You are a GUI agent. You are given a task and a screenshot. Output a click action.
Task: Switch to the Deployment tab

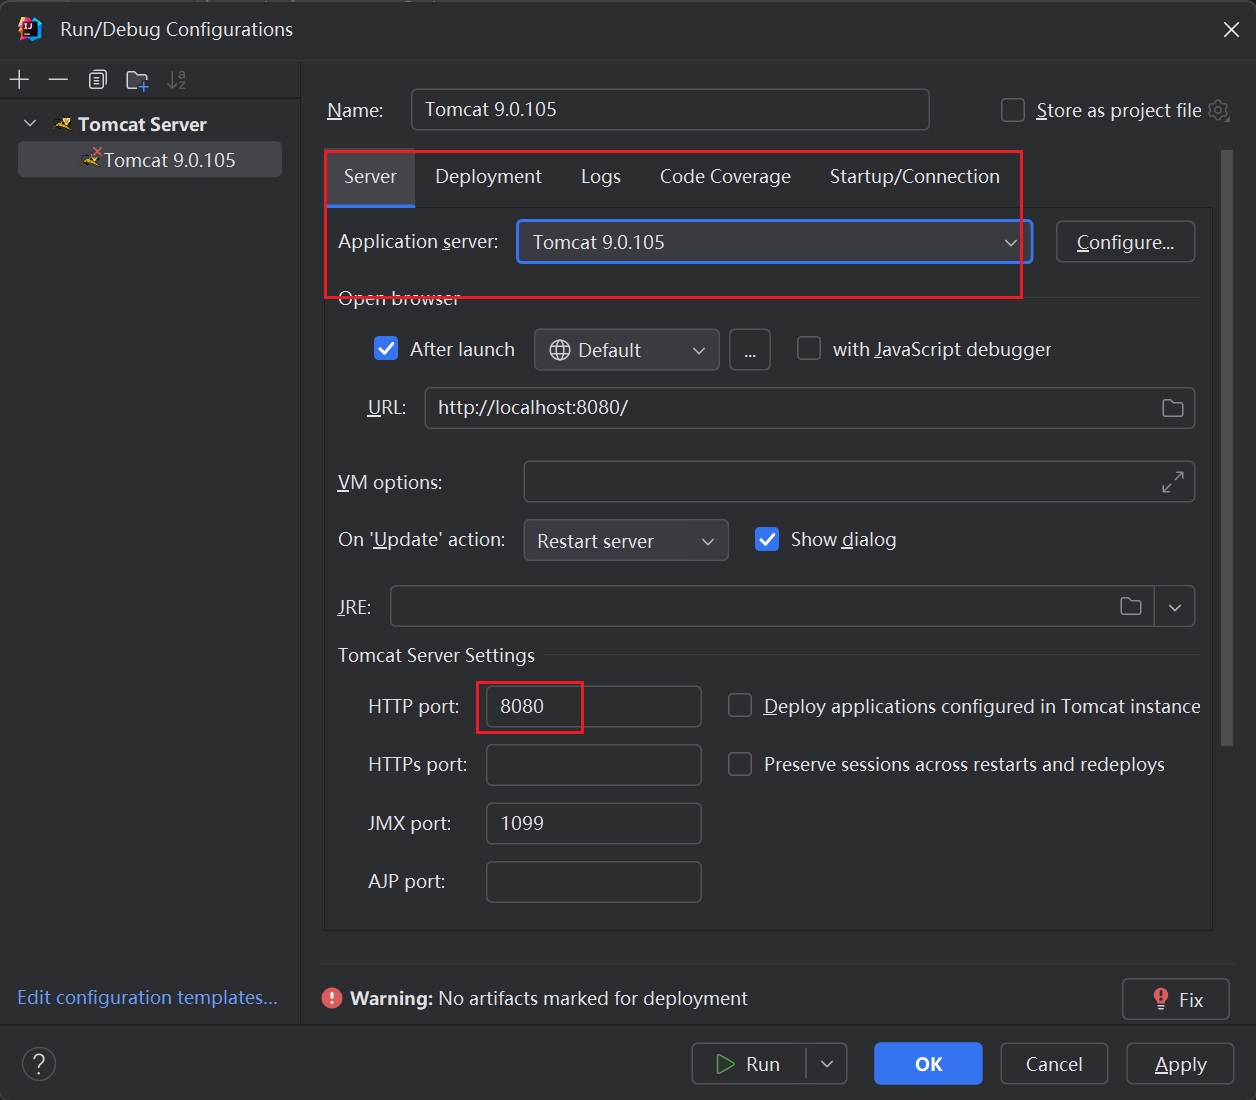tap(488, 177)
